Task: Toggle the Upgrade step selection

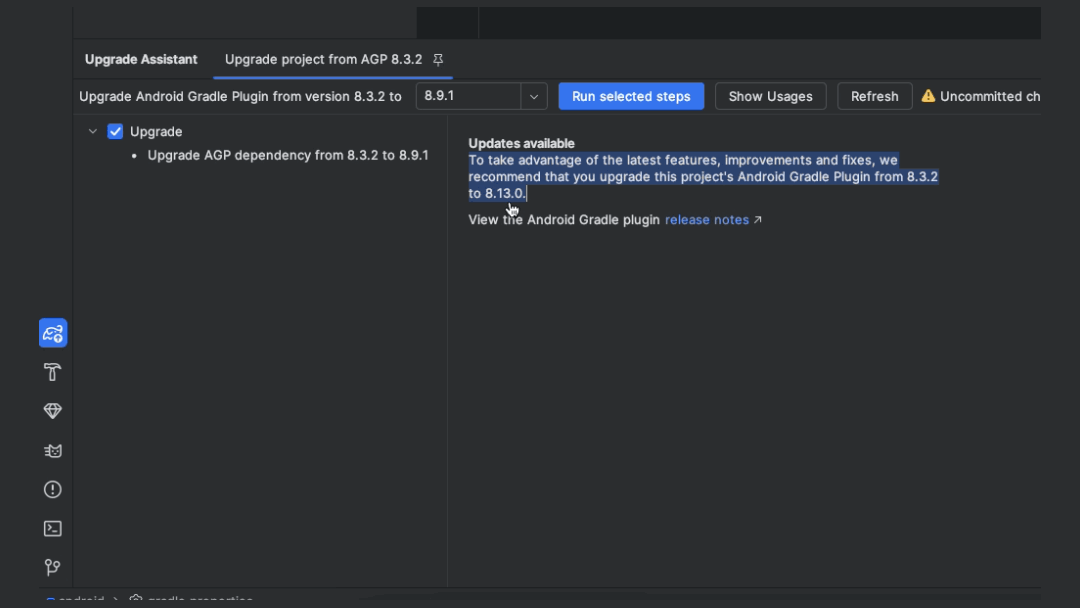Action: tap(115, 131)
